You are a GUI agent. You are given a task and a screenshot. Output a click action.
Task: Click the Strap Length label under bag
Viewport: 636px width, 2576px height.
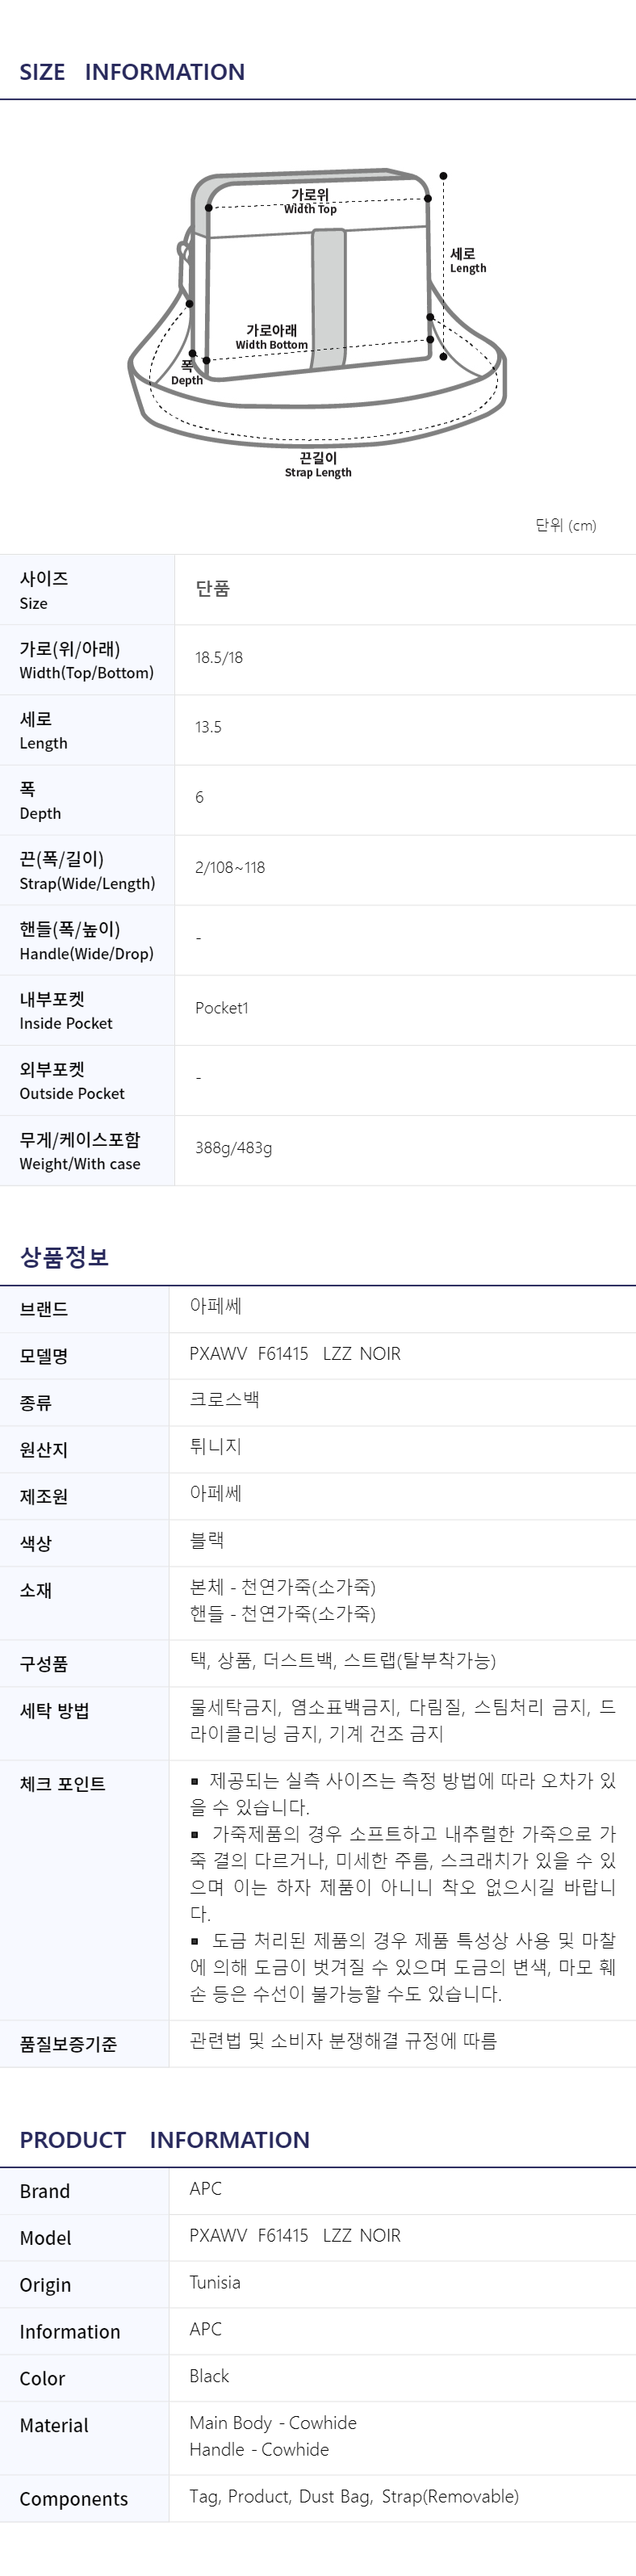[318, 465]
